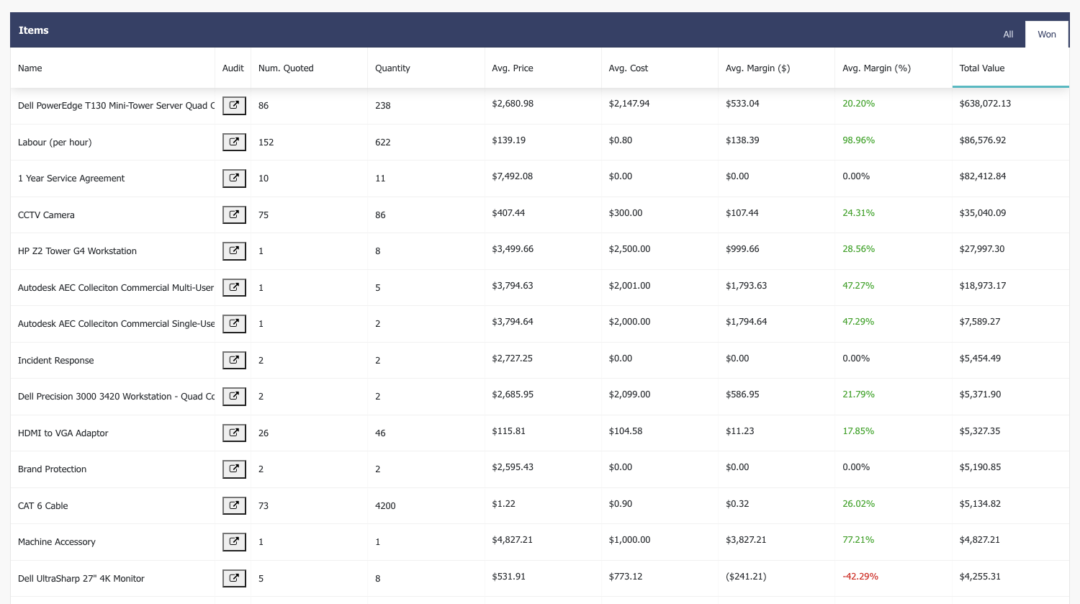Select 'Dell UltraSharp 27" 4K Monitor' name
1080x604 pixels.
point(81,579)
